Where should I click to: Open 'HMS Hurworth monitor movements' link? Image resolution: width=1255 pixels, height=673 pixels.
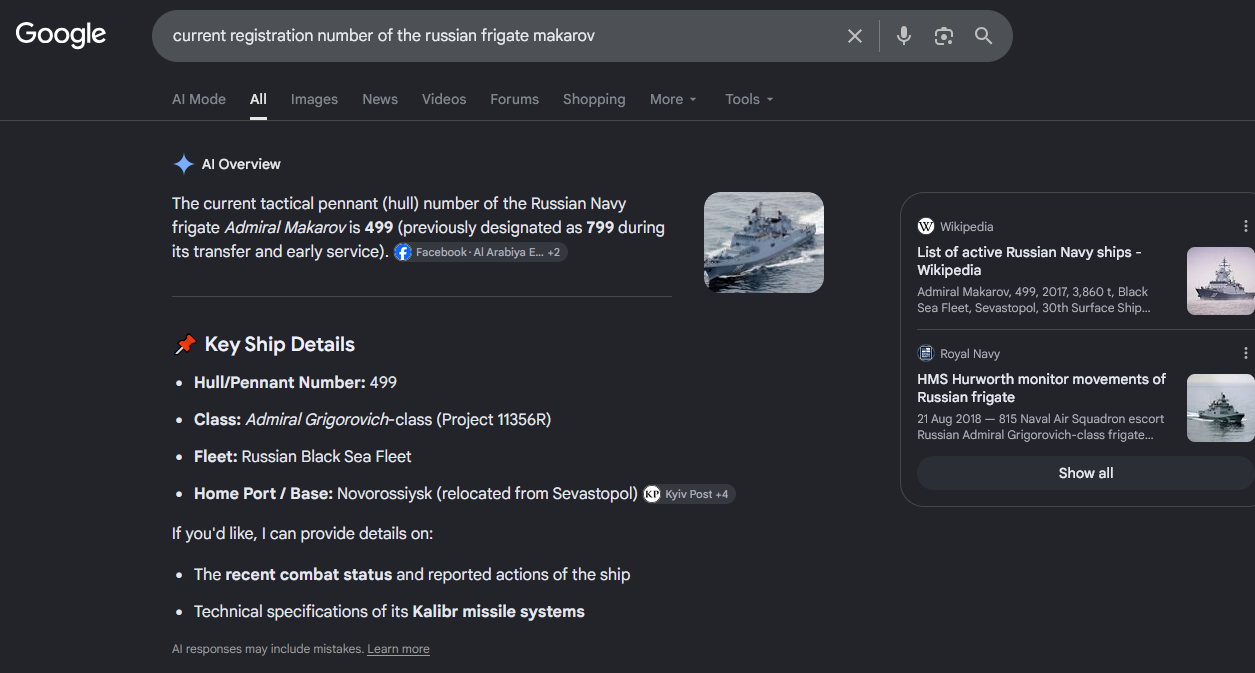[x=1041, y=388]
